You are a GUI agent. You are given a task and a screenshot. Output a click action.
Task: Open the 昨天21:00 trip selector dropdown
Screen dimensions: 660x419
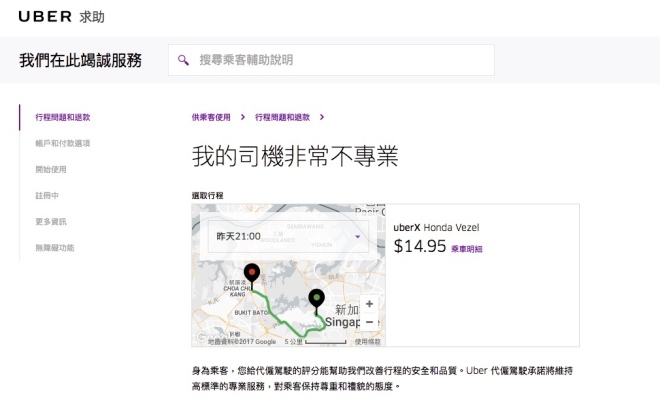click(283, 237)
